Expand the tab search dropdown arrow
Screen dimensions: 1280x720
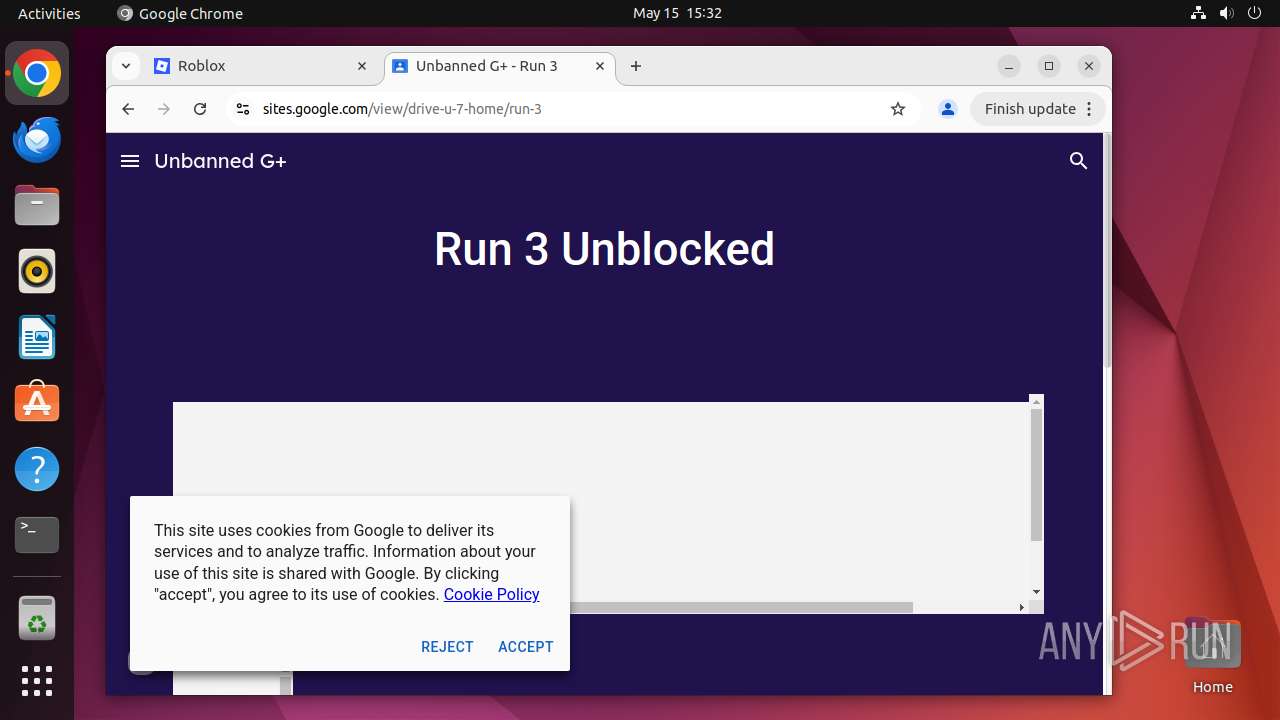tap(126, 66)
